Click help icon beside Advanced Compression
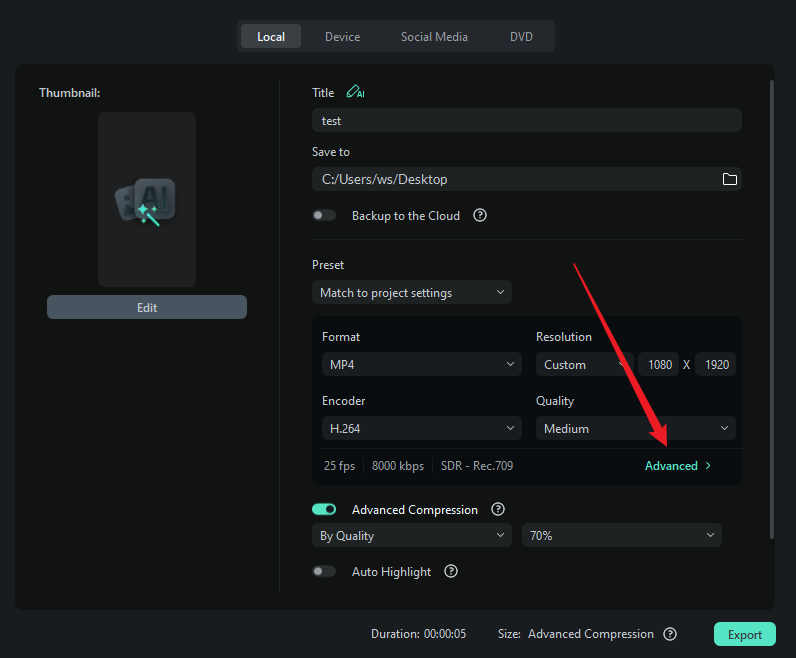 pos(498,509)
